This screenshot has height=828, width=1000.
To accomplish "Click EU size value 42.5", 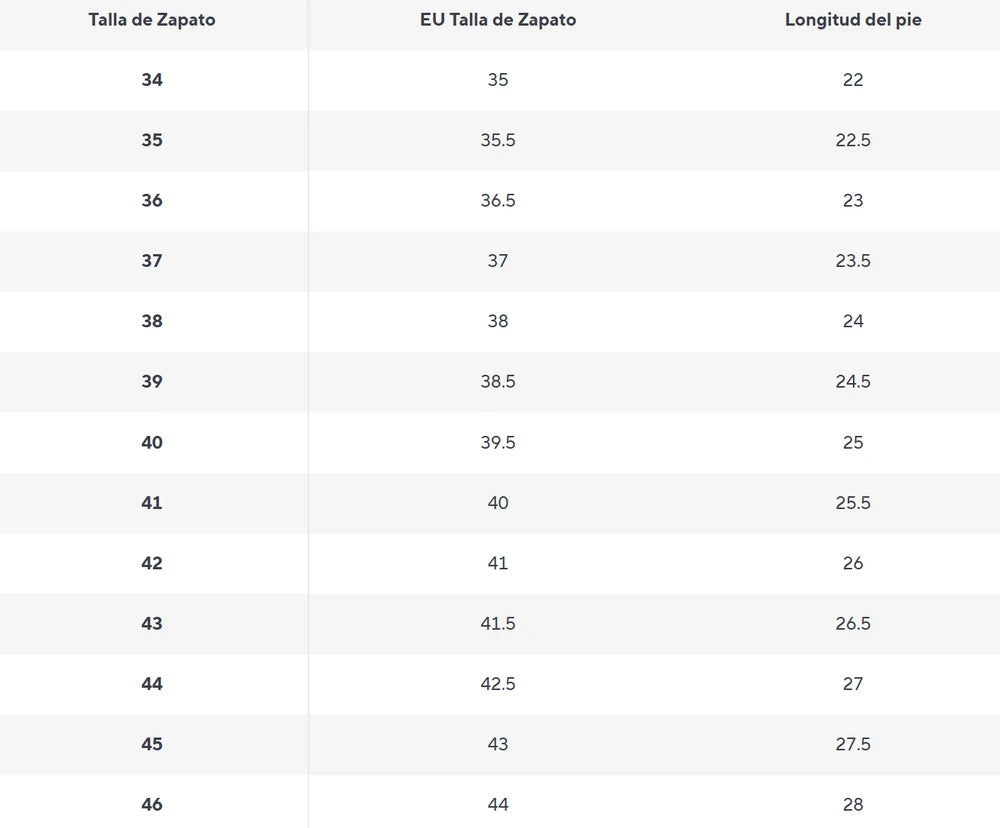I will pyautogui.click(x=498, y=684).
